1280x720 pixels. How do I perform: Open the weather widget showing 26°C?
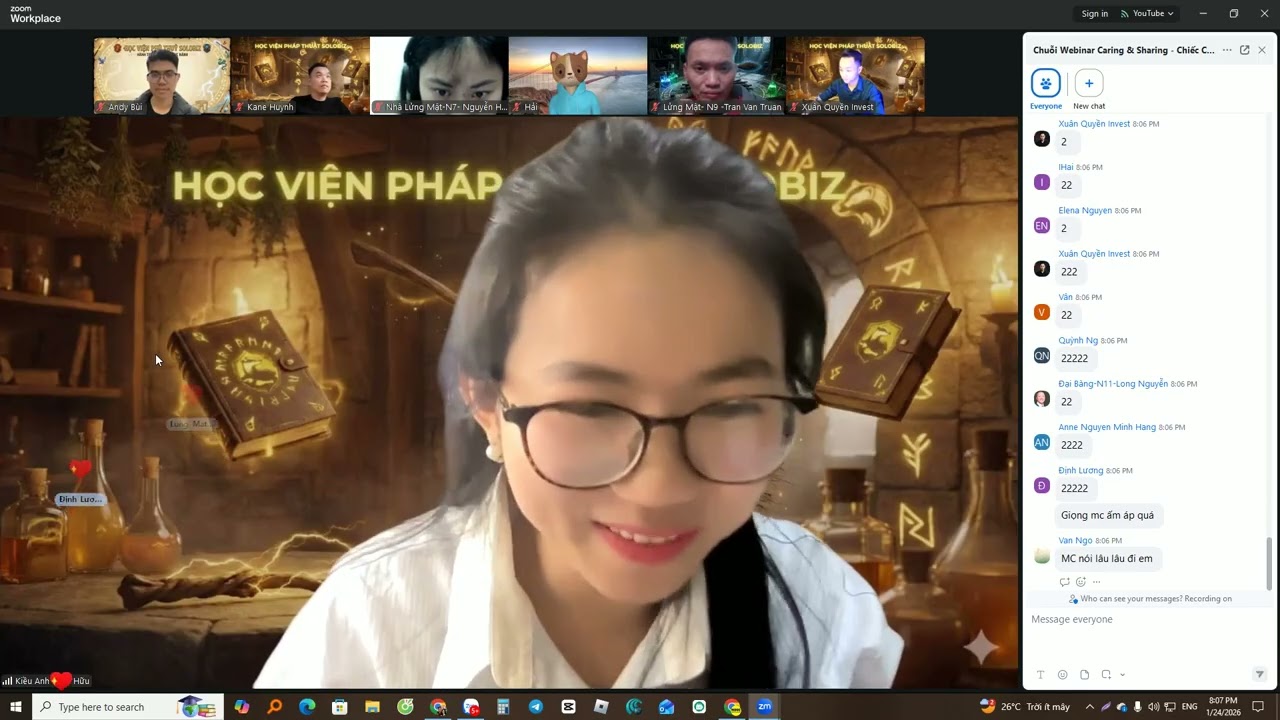point(1025,707)
